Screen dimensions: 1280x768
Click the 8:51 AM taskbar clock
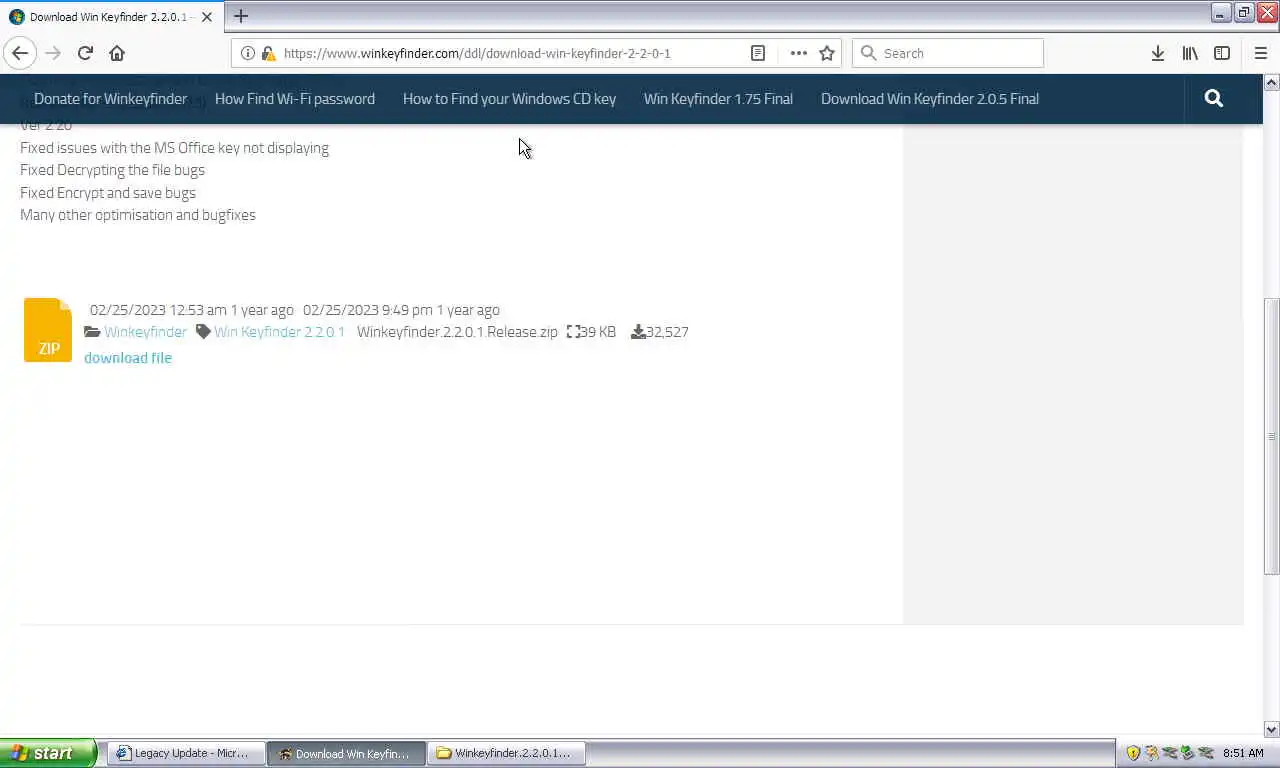(1243, 753)
